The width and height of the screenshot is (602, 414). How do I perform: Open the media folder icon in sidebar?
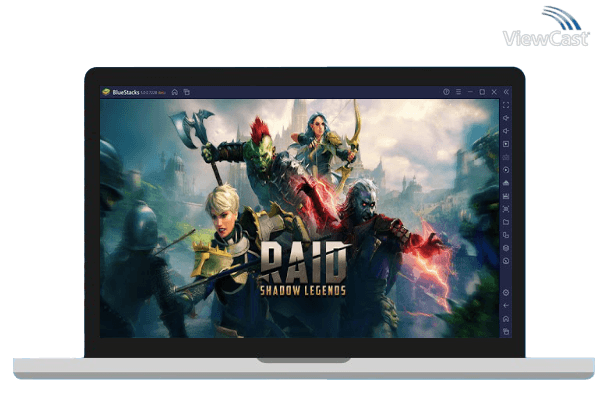(x=506, y=222)
